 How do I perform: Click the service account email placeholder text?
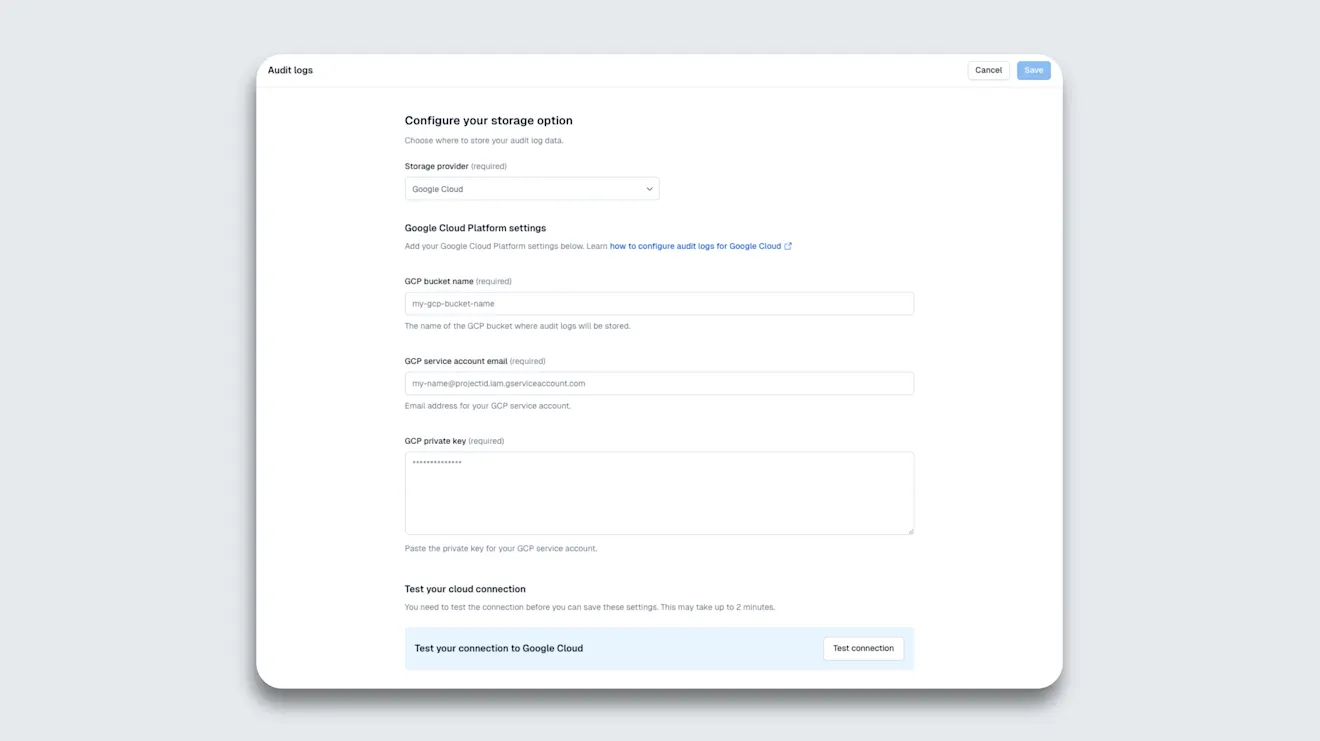pyautogui.click(x=497, y=383)
